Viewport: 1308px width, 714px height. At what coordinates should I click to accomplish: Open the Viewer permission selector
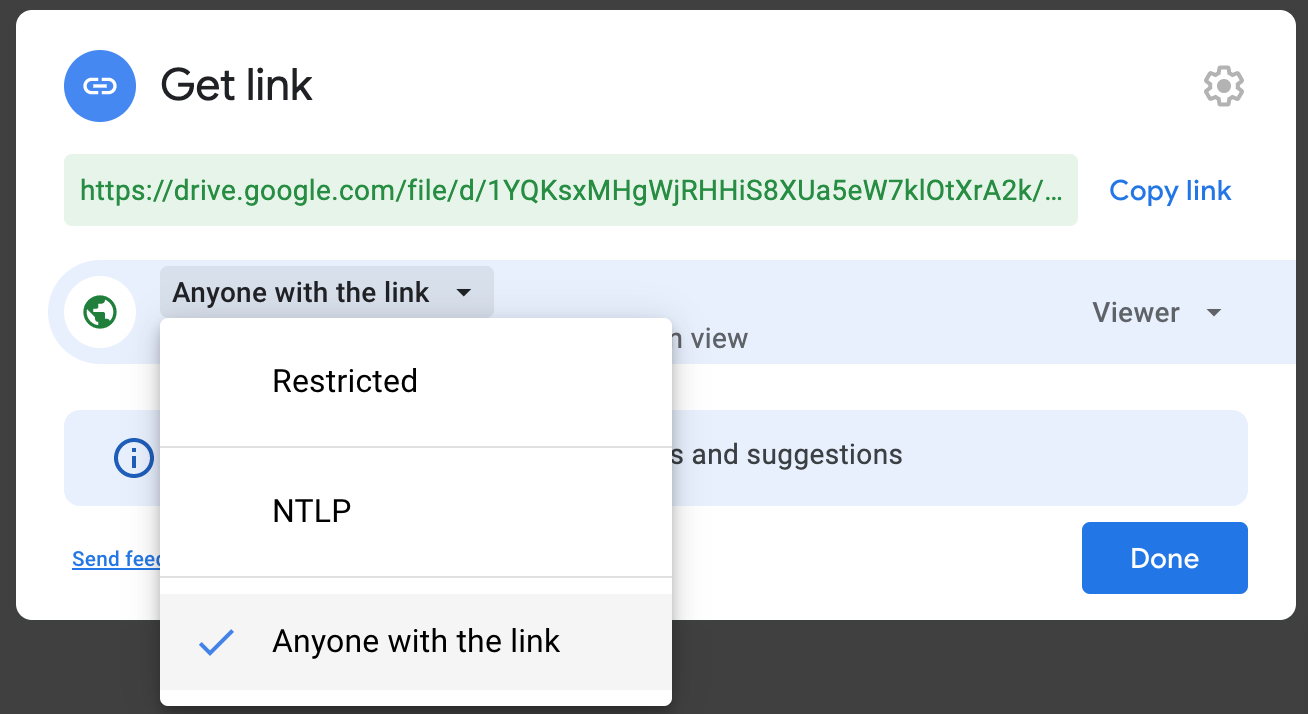(x=1157, y=313)
